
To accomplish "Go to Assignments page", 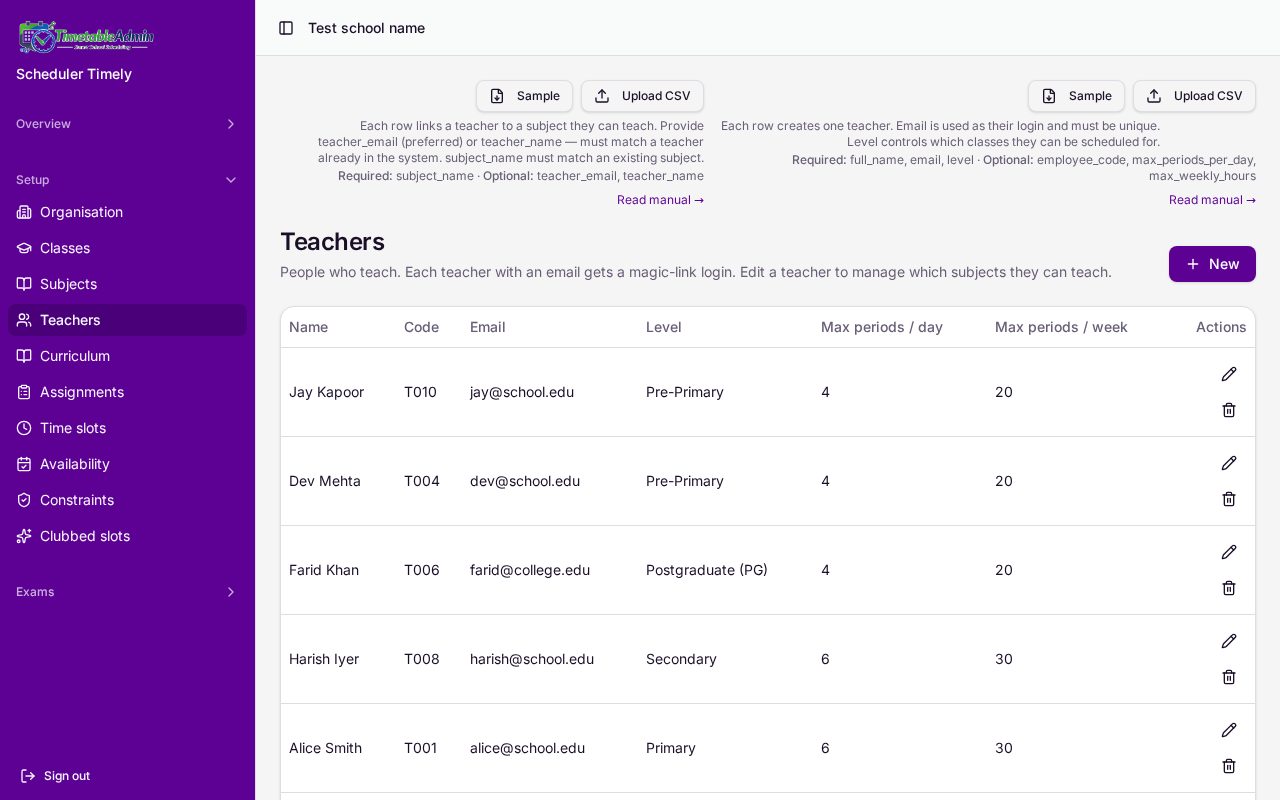I will coord(127,392).
